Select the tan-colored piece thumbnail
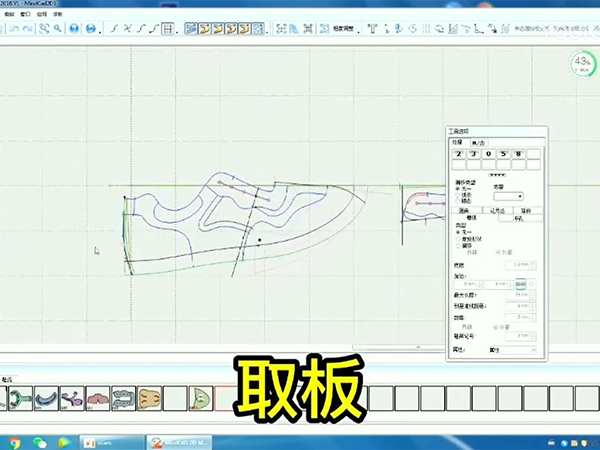The width and height of the screenshot is (600, 450). (x=149, y=398)
